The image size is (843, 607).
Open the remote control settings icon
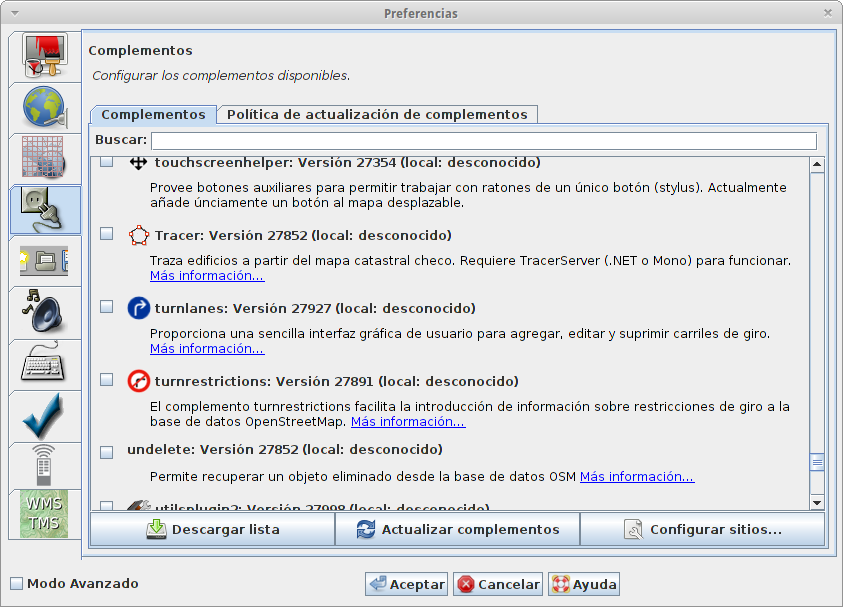pyautogui.click(x=44, y=466)
